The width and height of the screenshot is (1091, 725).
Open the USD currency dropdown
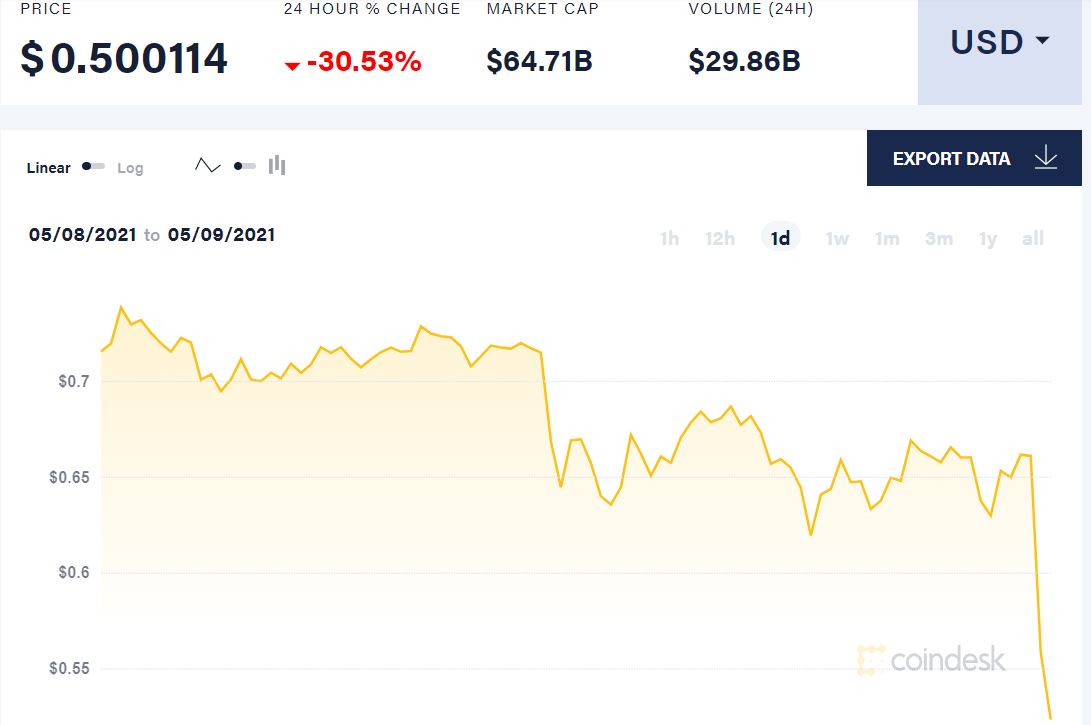pyautogui.click(x=1000, y=52)
